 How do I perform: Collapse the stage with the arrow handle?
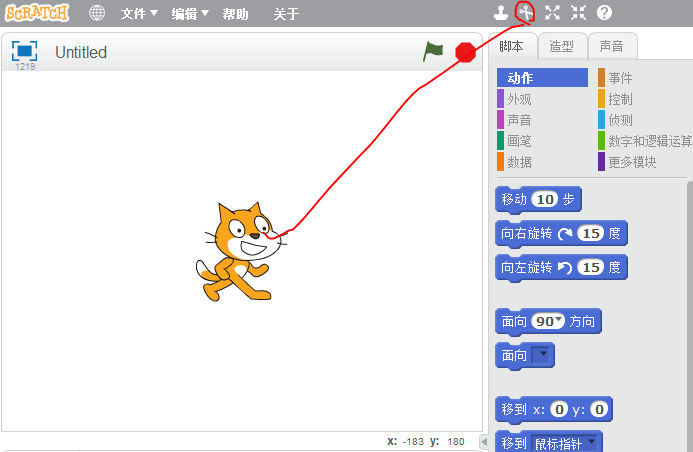[x=484, y=441]
